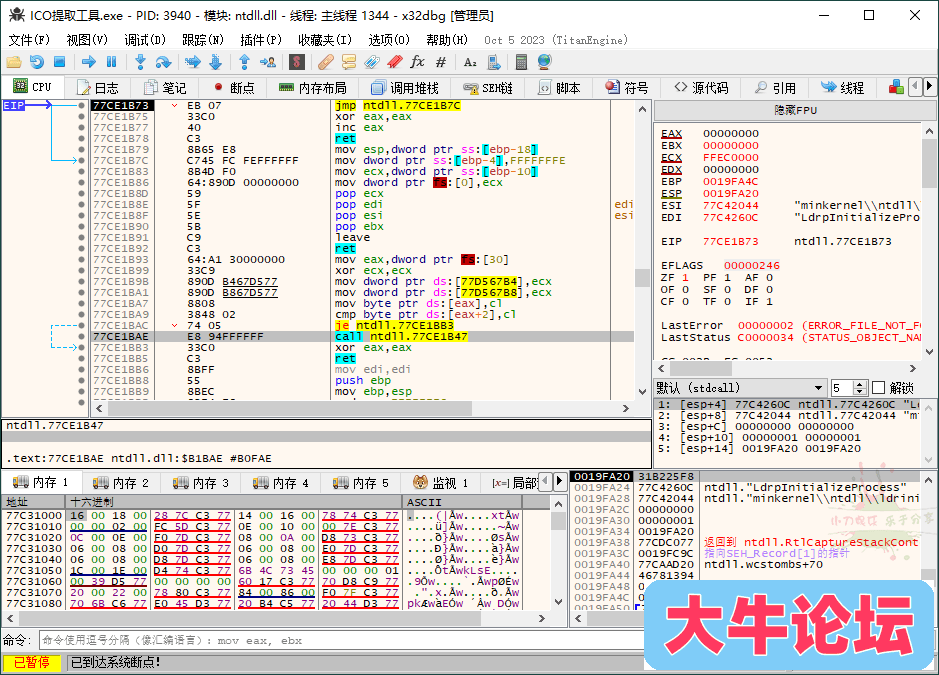
Task: Toggle breakpoint bullet at address 77CE1B79
Action: (81, 149)
